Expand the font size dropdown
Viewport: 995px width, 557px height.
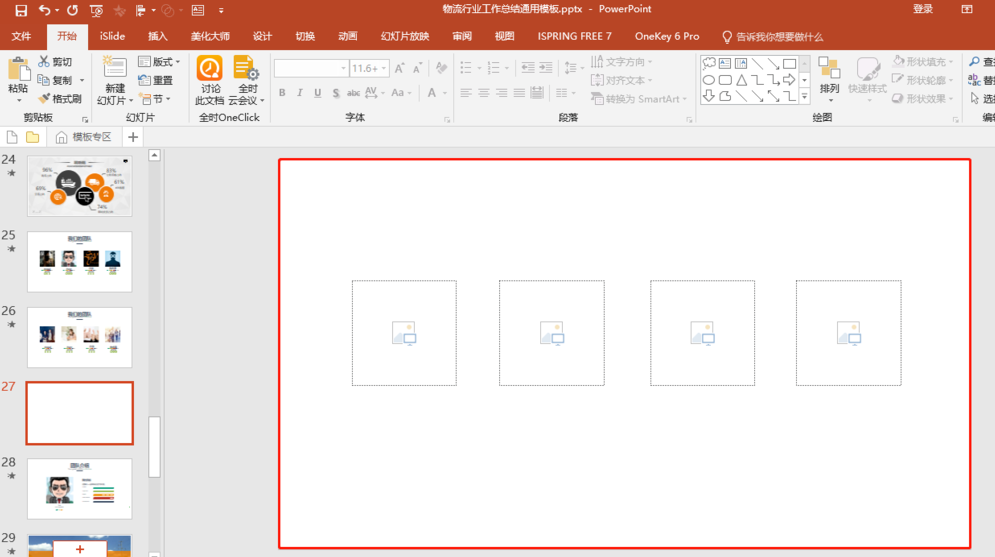pos(383,69)
